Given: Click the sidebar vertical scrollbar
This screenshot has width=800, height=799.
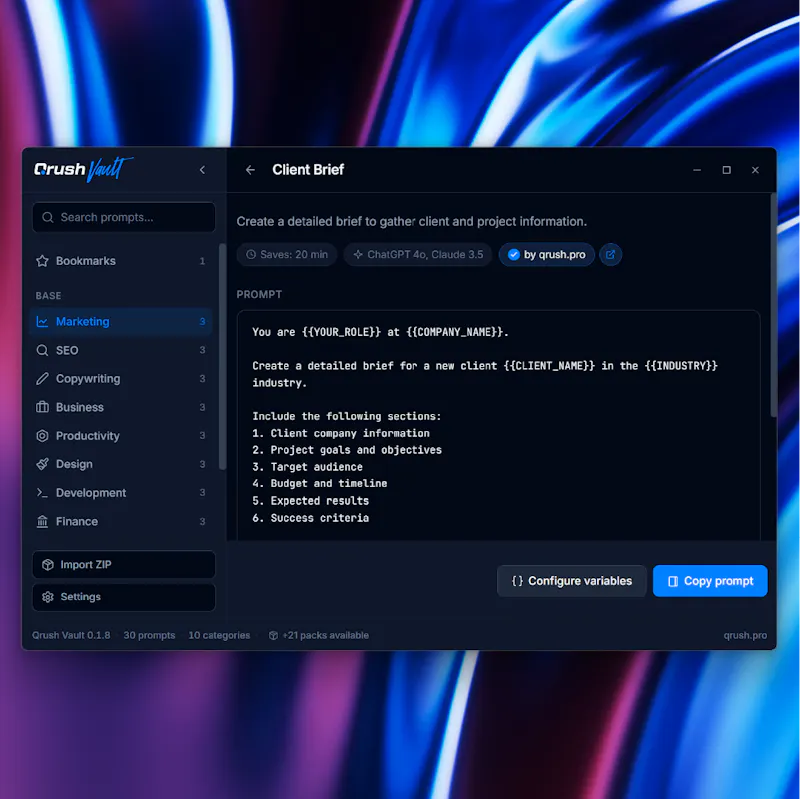Looking at the screenshot, I should click(222, 356).
